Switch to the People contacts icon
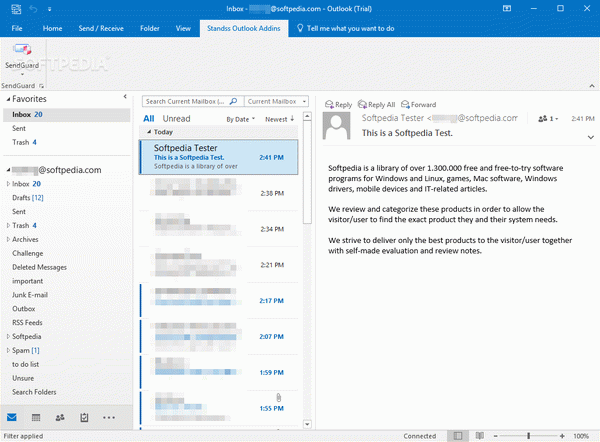This screenshot has height=442, width=600. coord(61,417)
